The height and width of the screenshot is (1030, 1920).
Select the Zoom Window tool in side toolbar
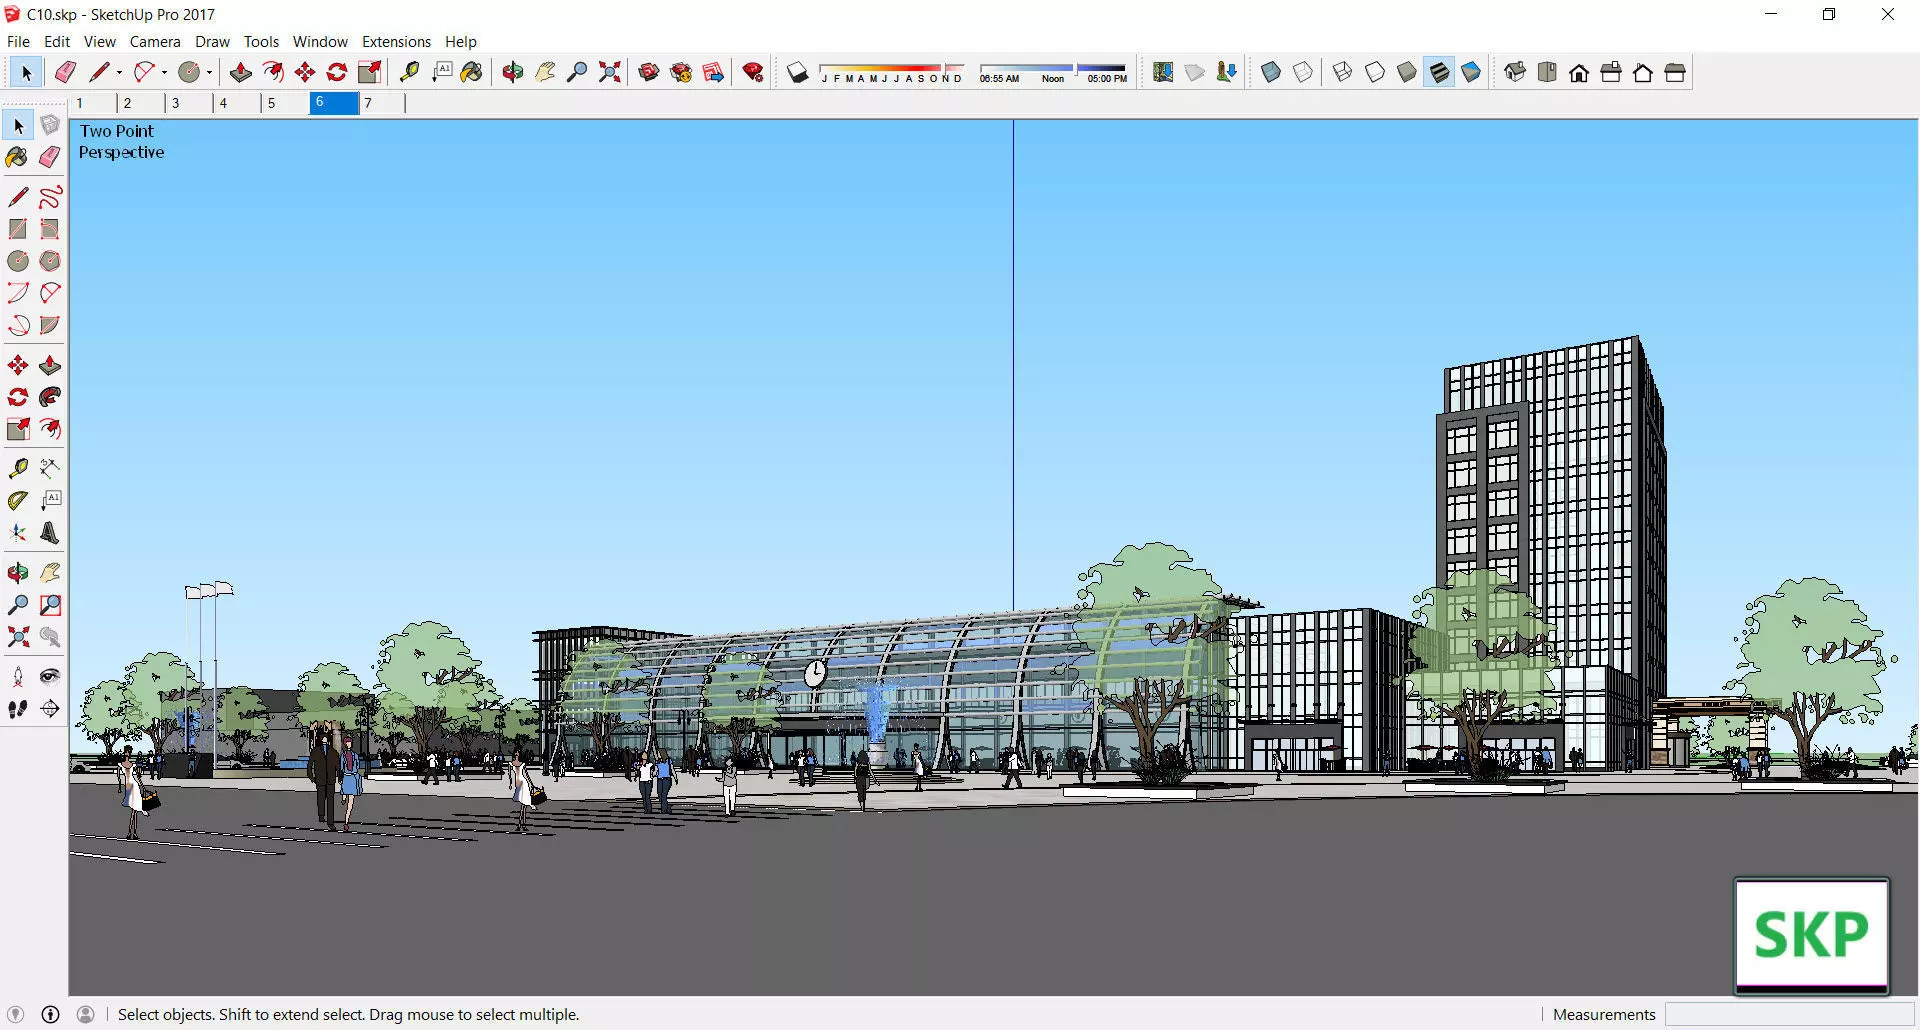(x=50, y=605)
